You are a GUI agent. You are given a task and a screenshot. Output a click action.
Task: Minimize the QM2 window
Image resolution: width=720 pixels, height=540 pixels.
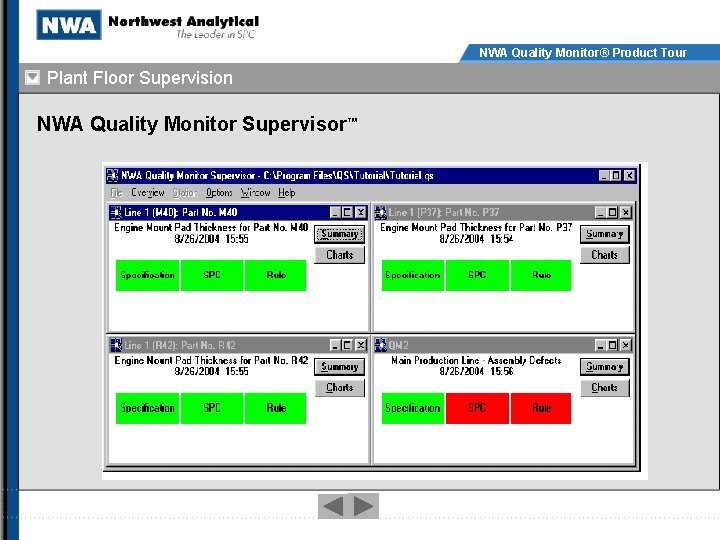click(x=600, y=345)
